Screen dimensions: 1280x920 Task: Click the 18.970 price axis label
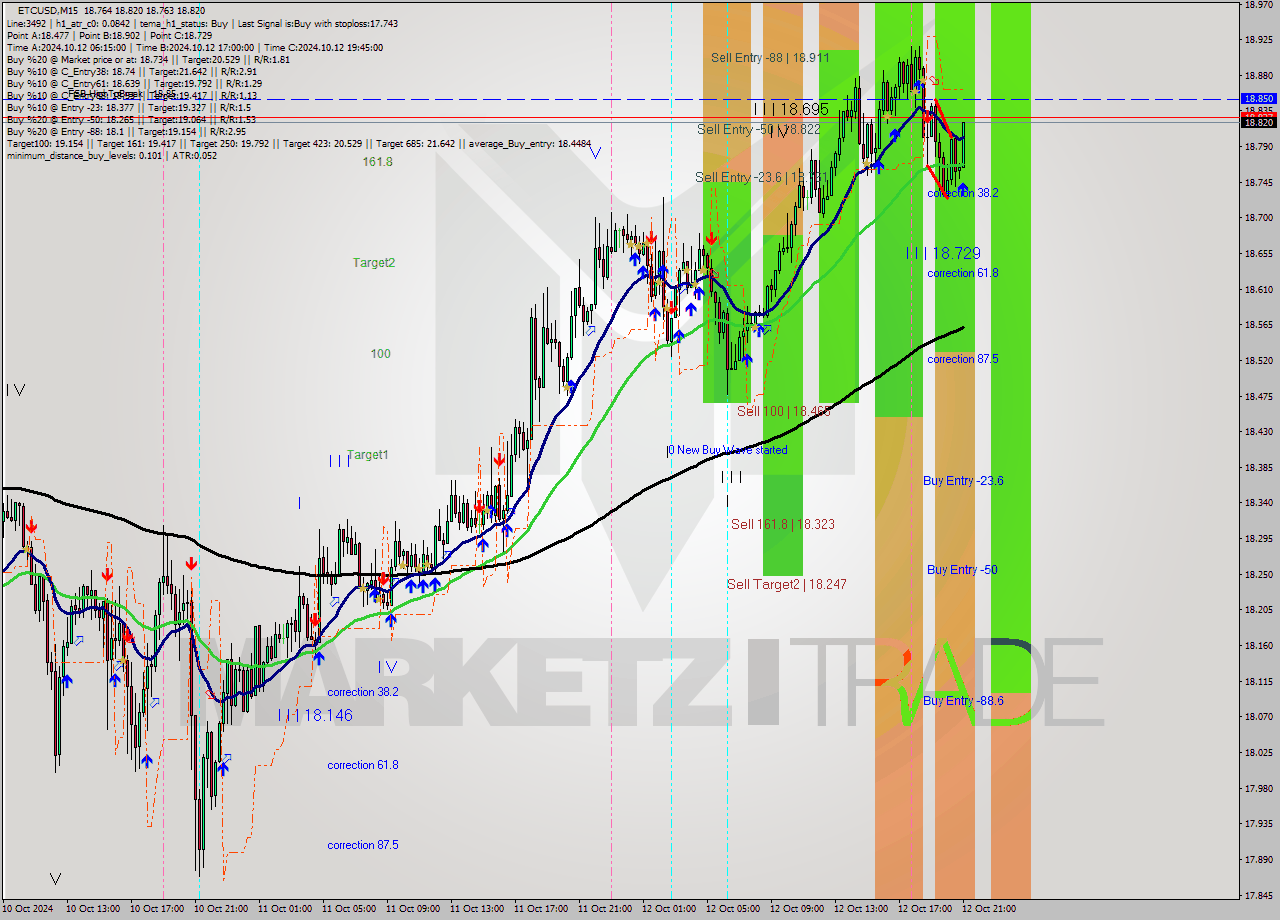1258,5
